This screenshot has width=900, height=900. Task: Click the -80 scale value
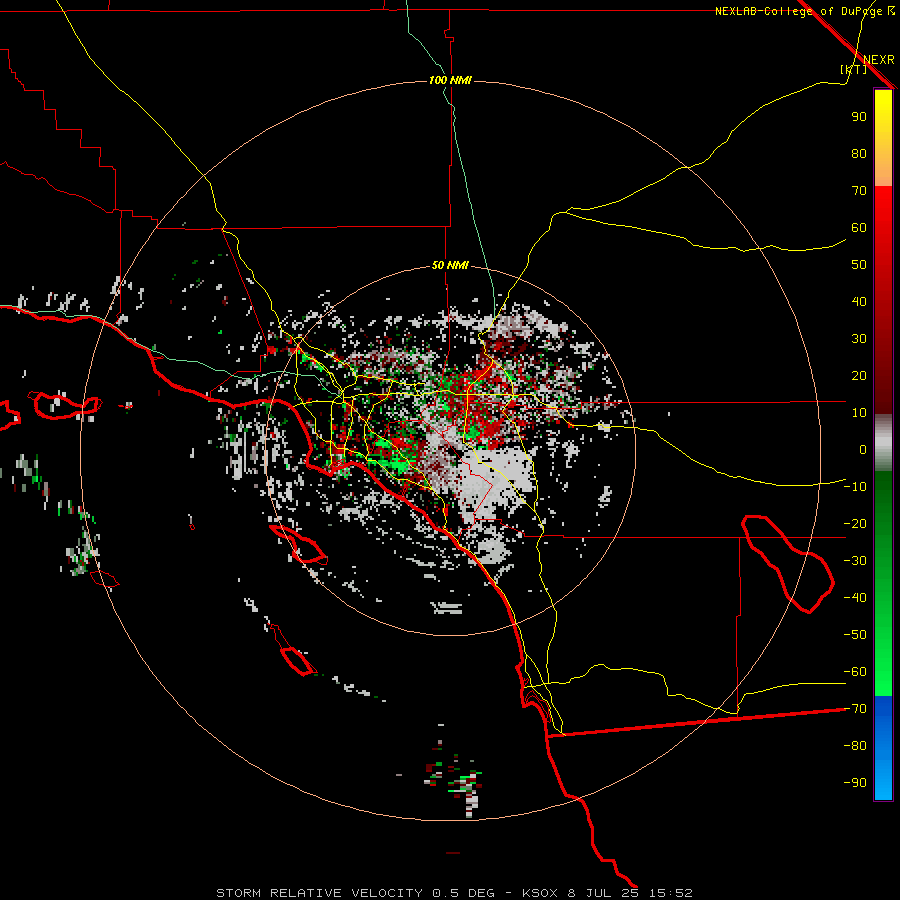tap(855, 746)
